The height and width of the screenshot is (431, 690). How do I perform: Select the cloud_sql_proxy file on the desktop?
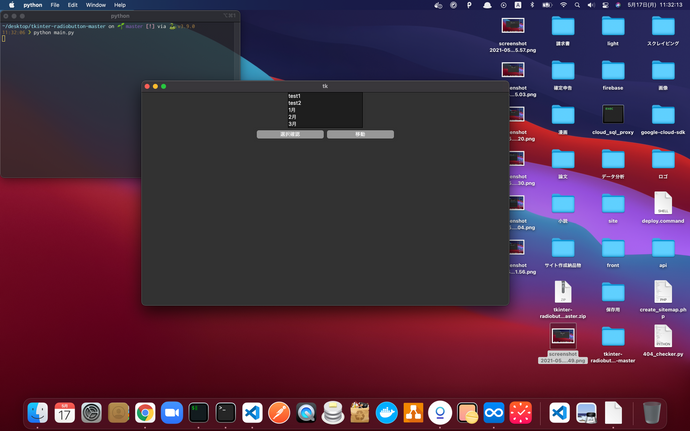[x=613, y=120]
